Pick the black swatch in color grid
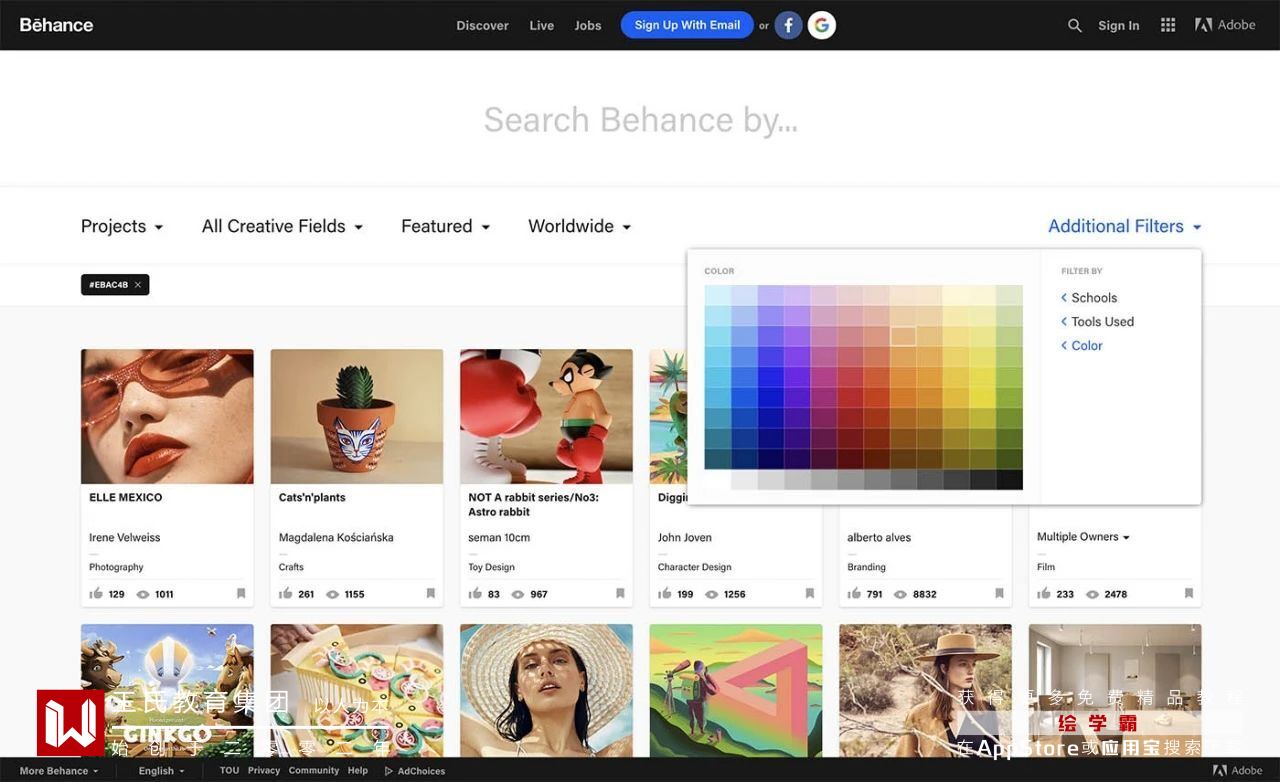 pos(1009,480)
